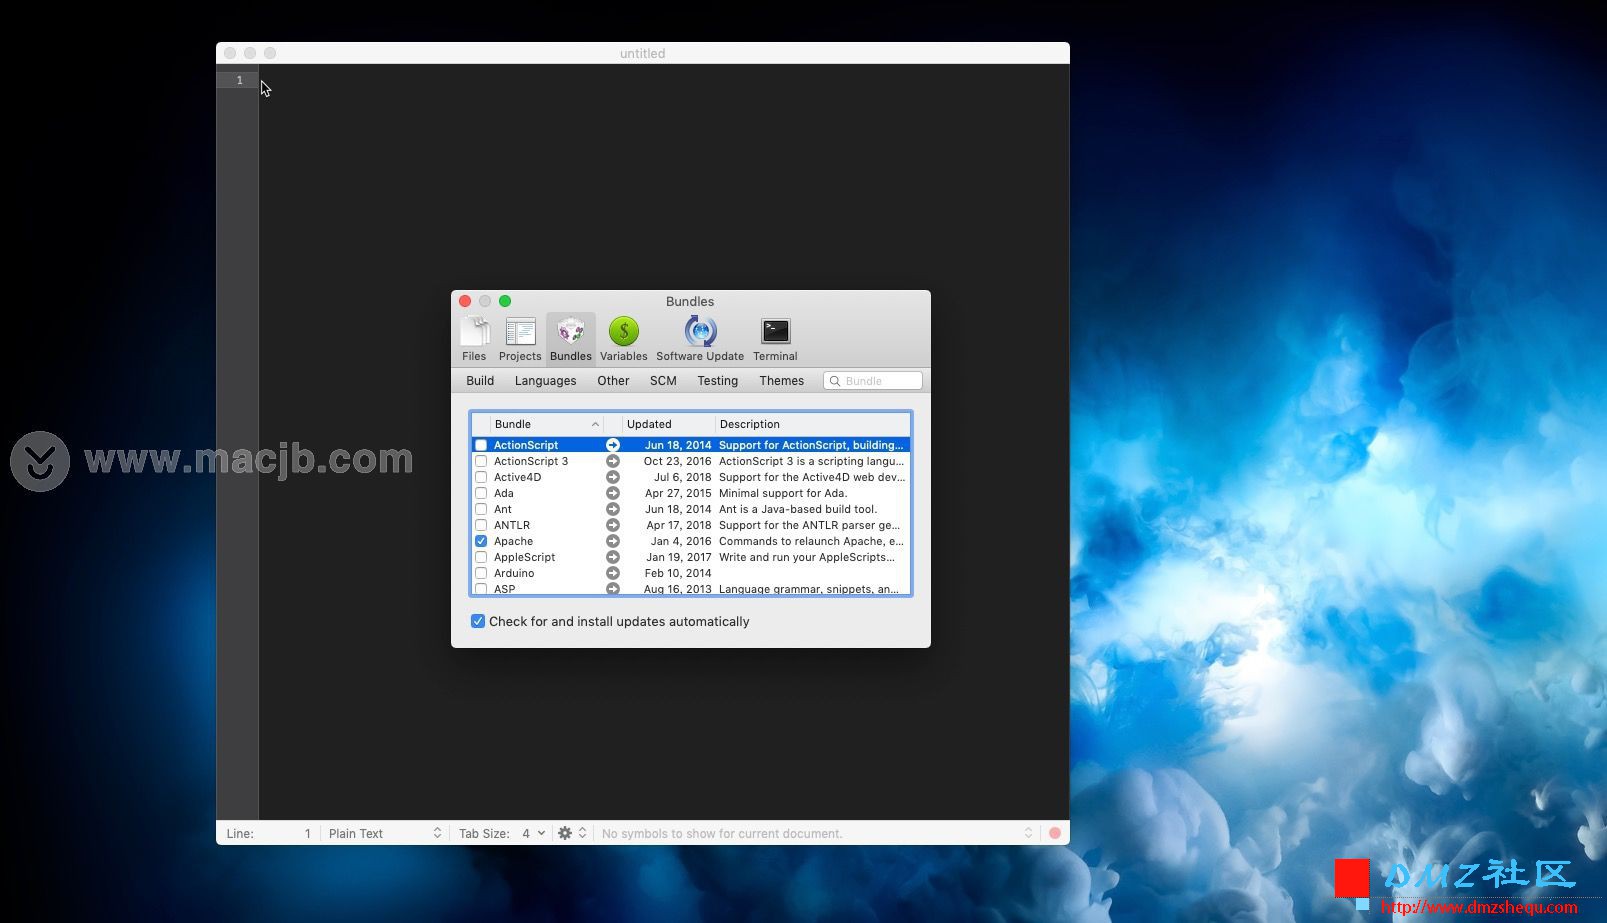The height and width of the screenshot is (923, 1607).
Task: Enable the Ada bundle checkbox
Action: pyautogui.click(x=481, y=493)
